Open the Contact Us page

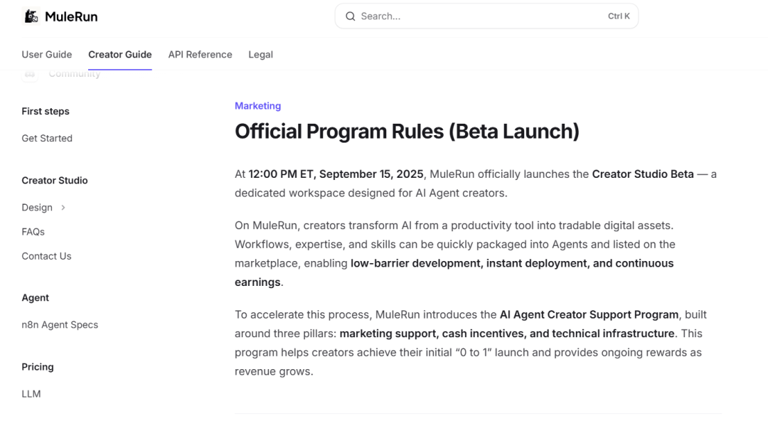tap(46, 256)
